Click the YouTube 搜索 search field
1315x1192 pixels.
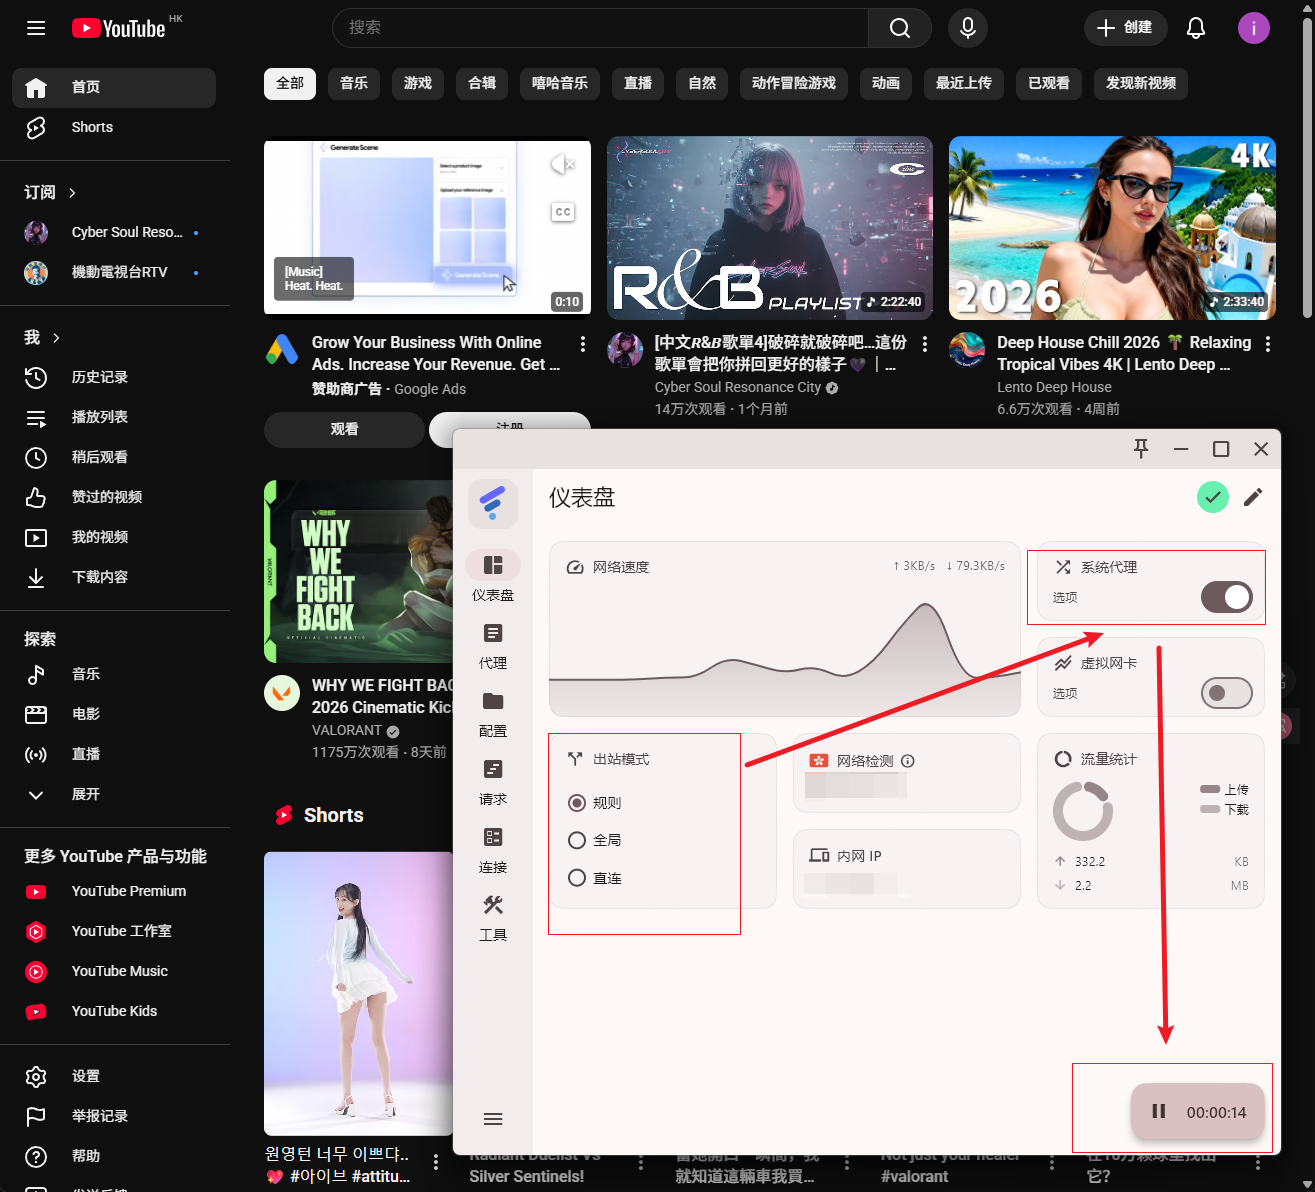pos(600,28)
